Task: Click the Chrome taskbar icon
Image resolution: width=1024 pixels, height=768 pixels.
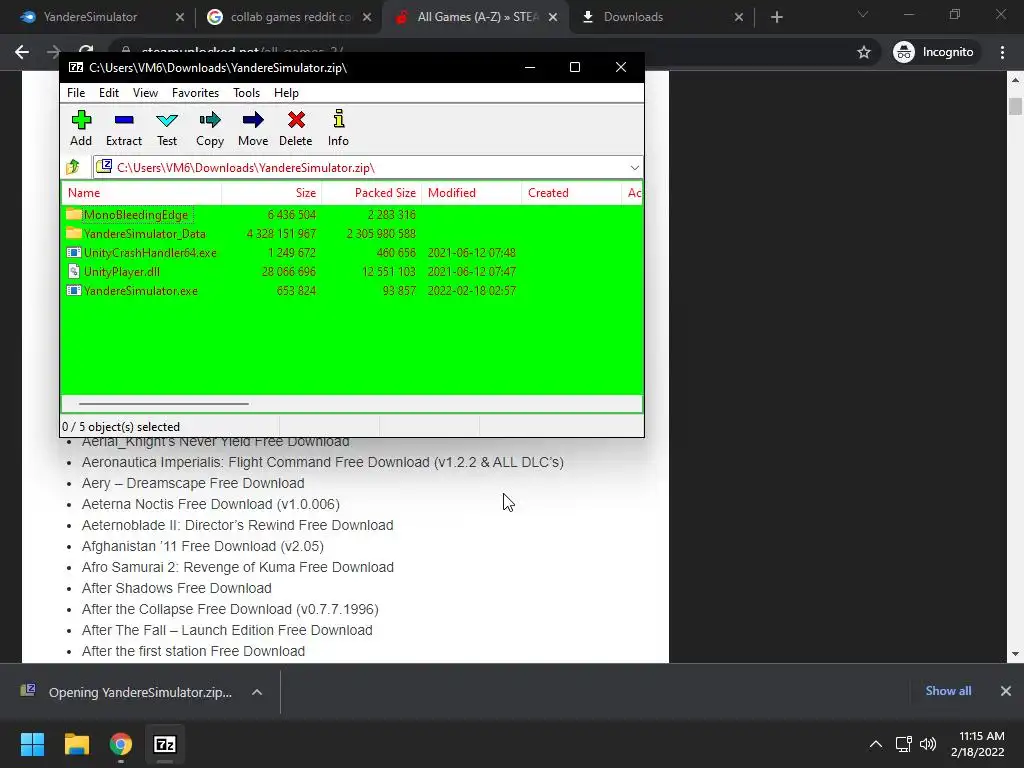Action: pyautogui.click(x=121, y=744)
